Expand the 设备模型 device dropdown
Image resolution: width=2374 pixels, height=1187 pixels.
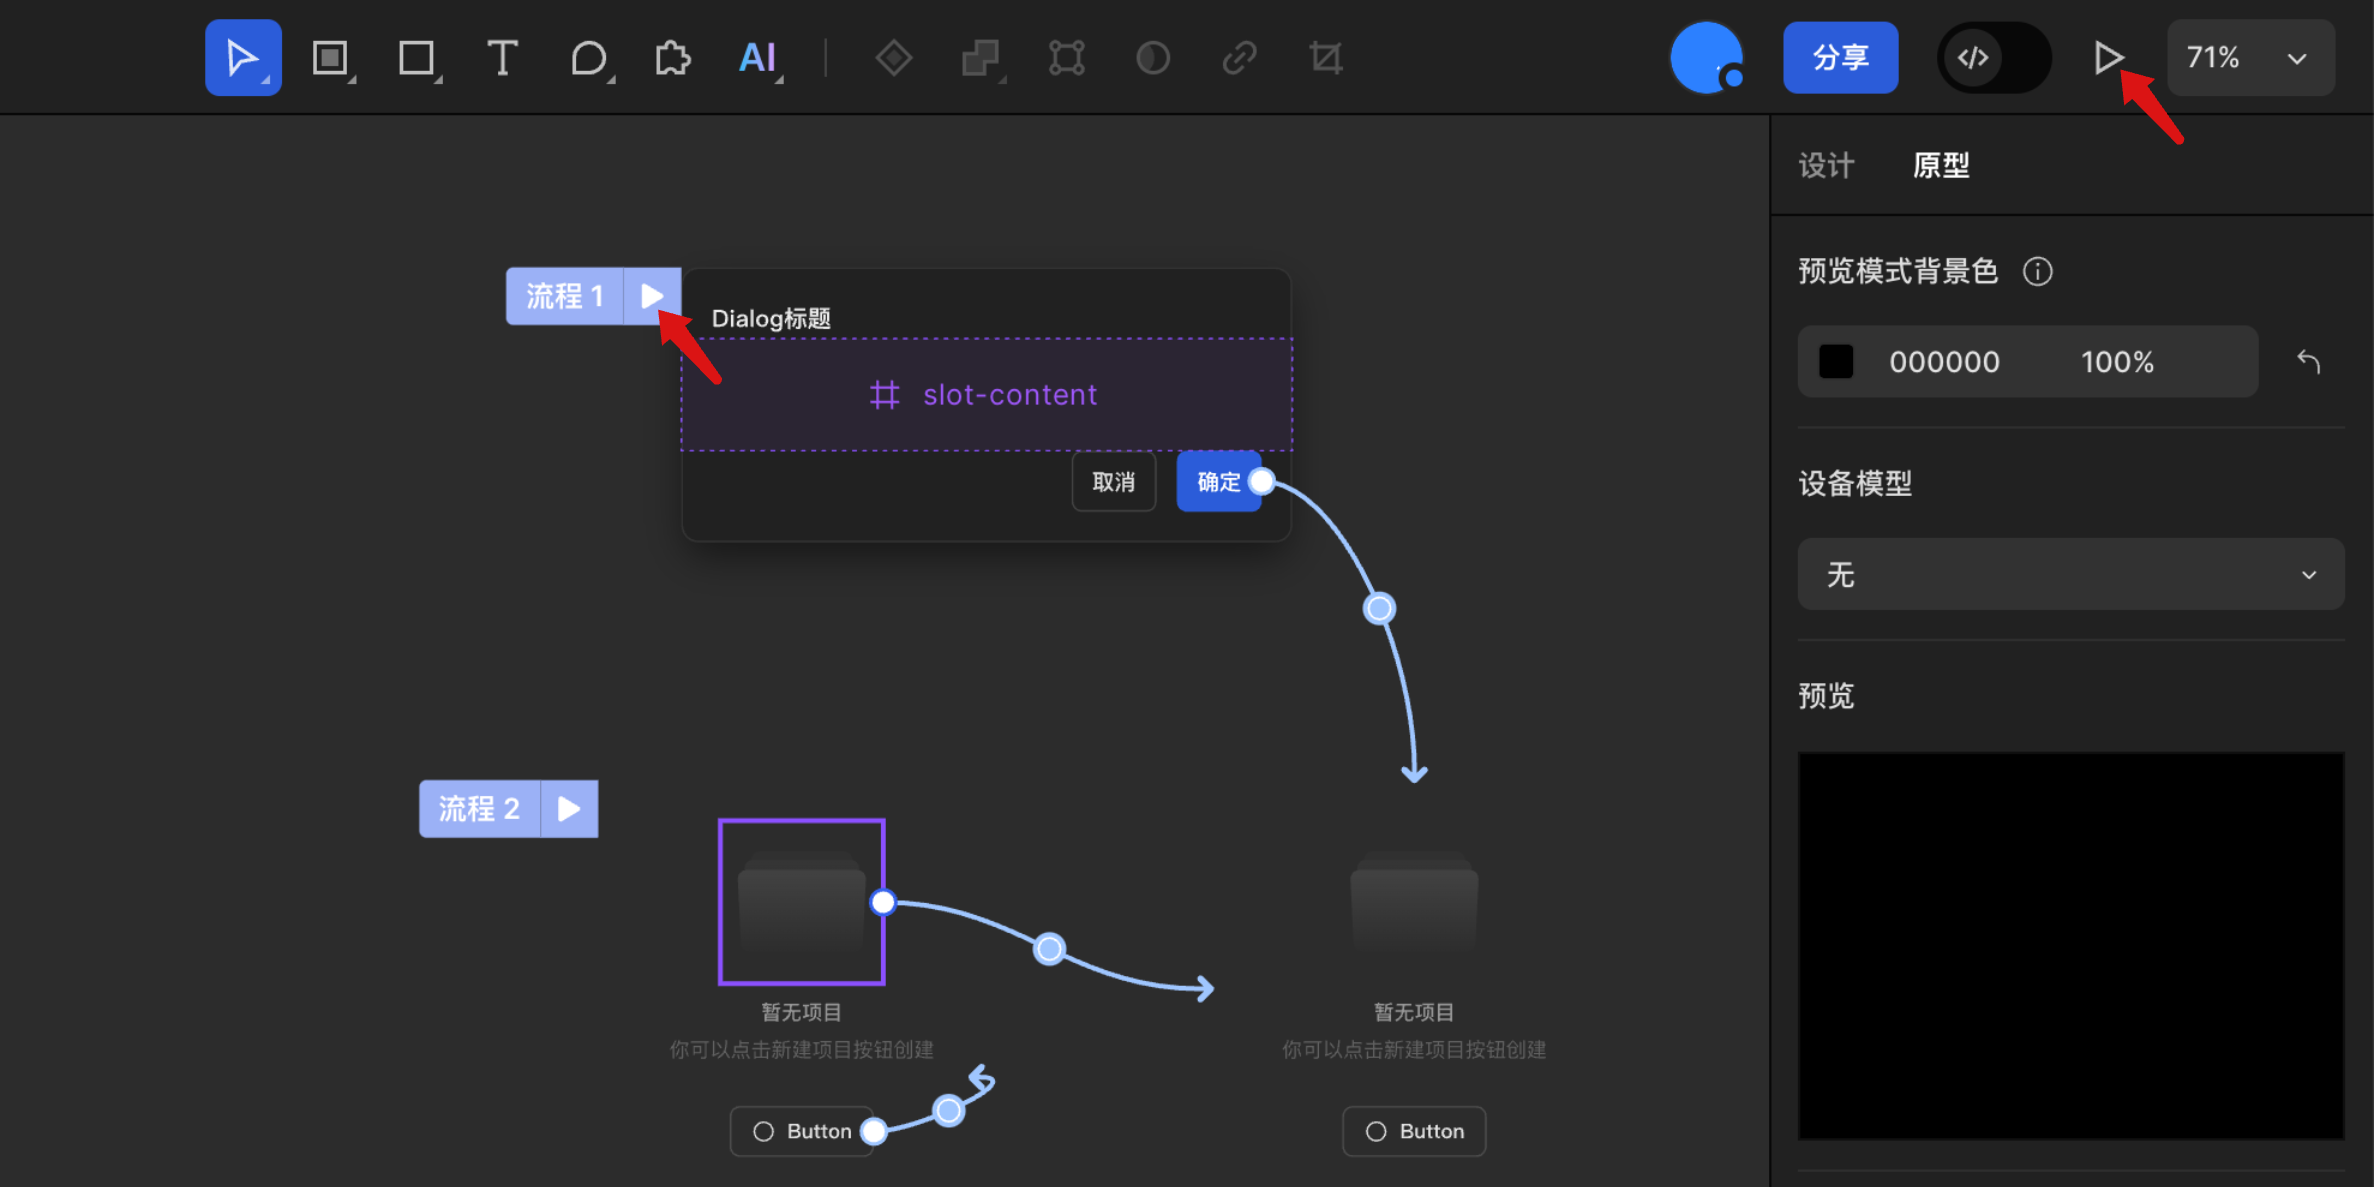(2070, 575)
